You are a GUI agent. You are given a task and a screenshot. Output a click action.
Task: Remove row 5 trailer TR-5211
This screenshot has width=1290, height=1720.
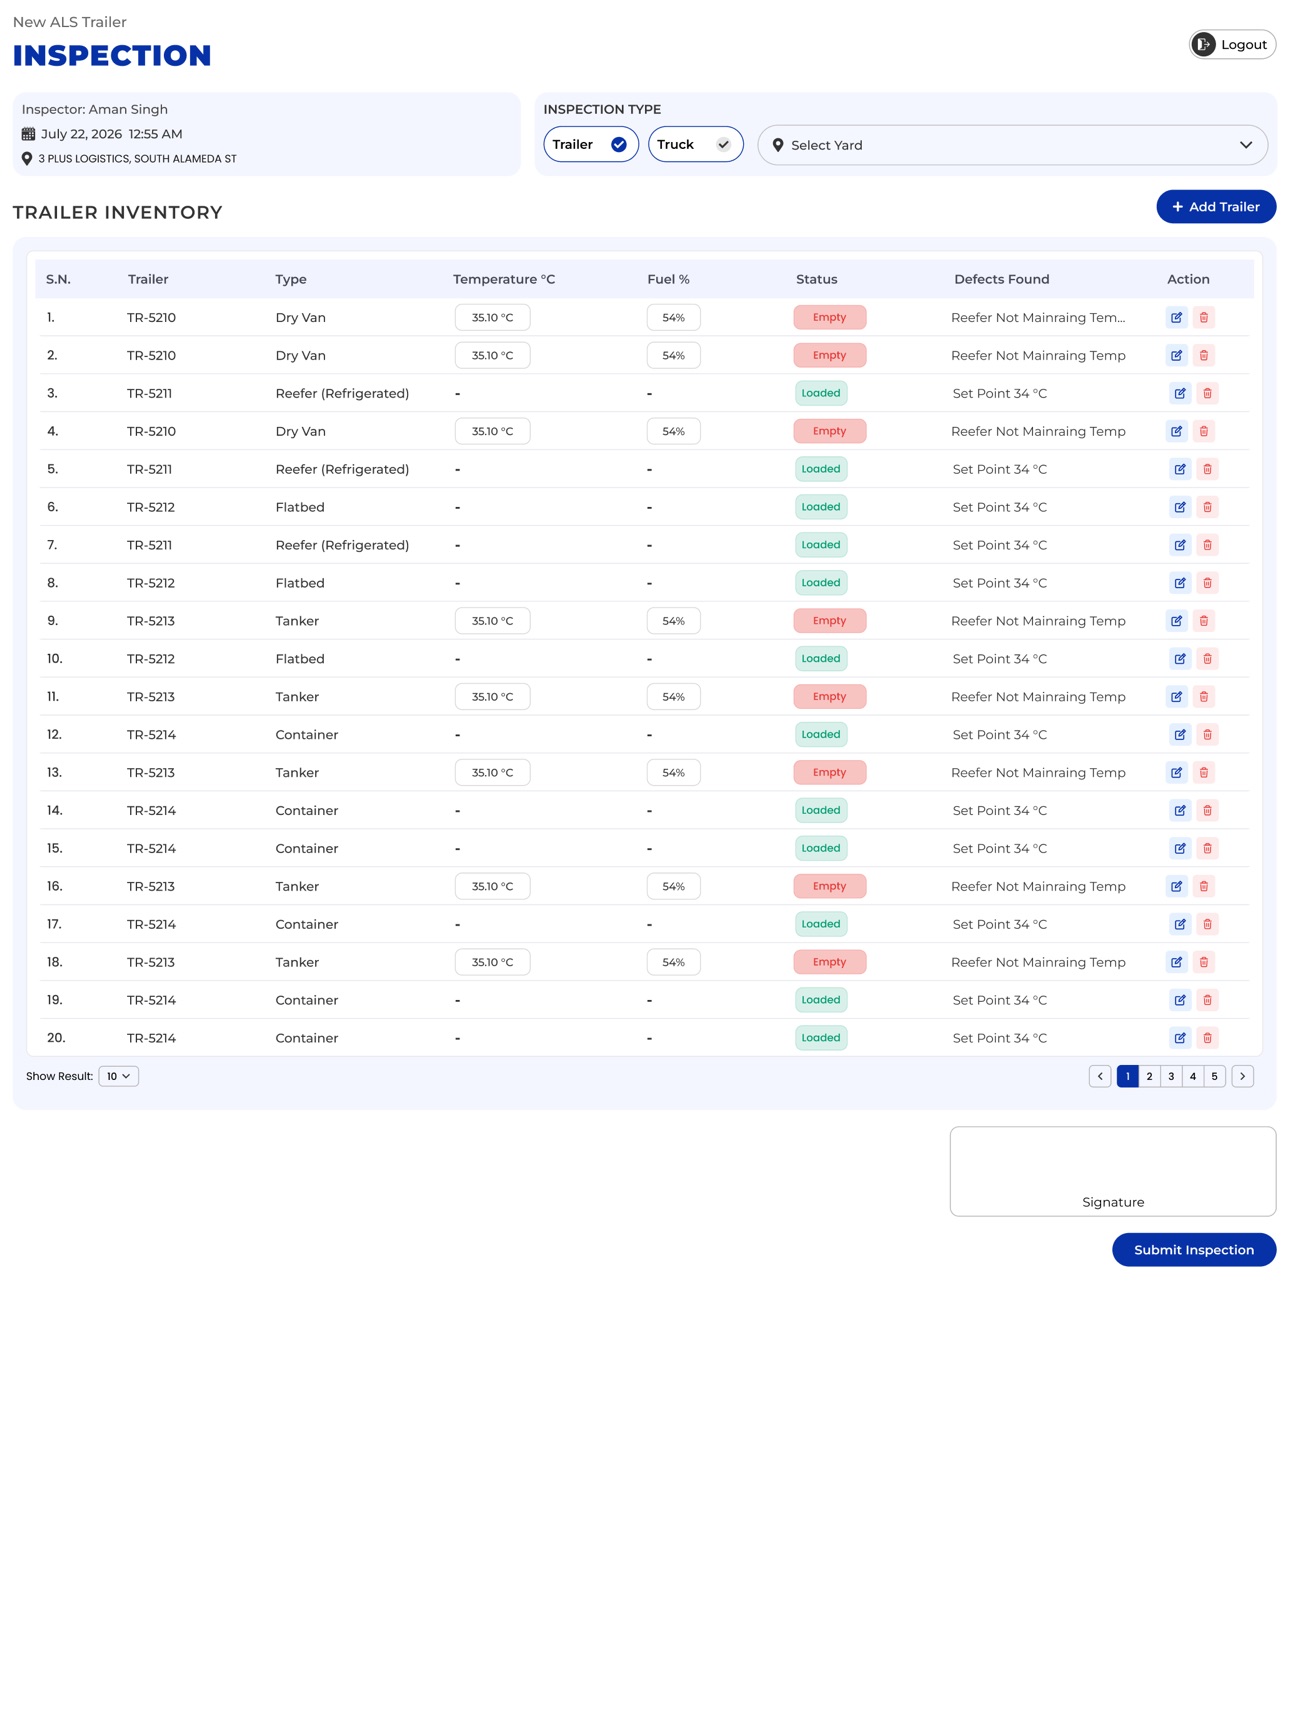pyautogui.click(x=1207, y=469)
